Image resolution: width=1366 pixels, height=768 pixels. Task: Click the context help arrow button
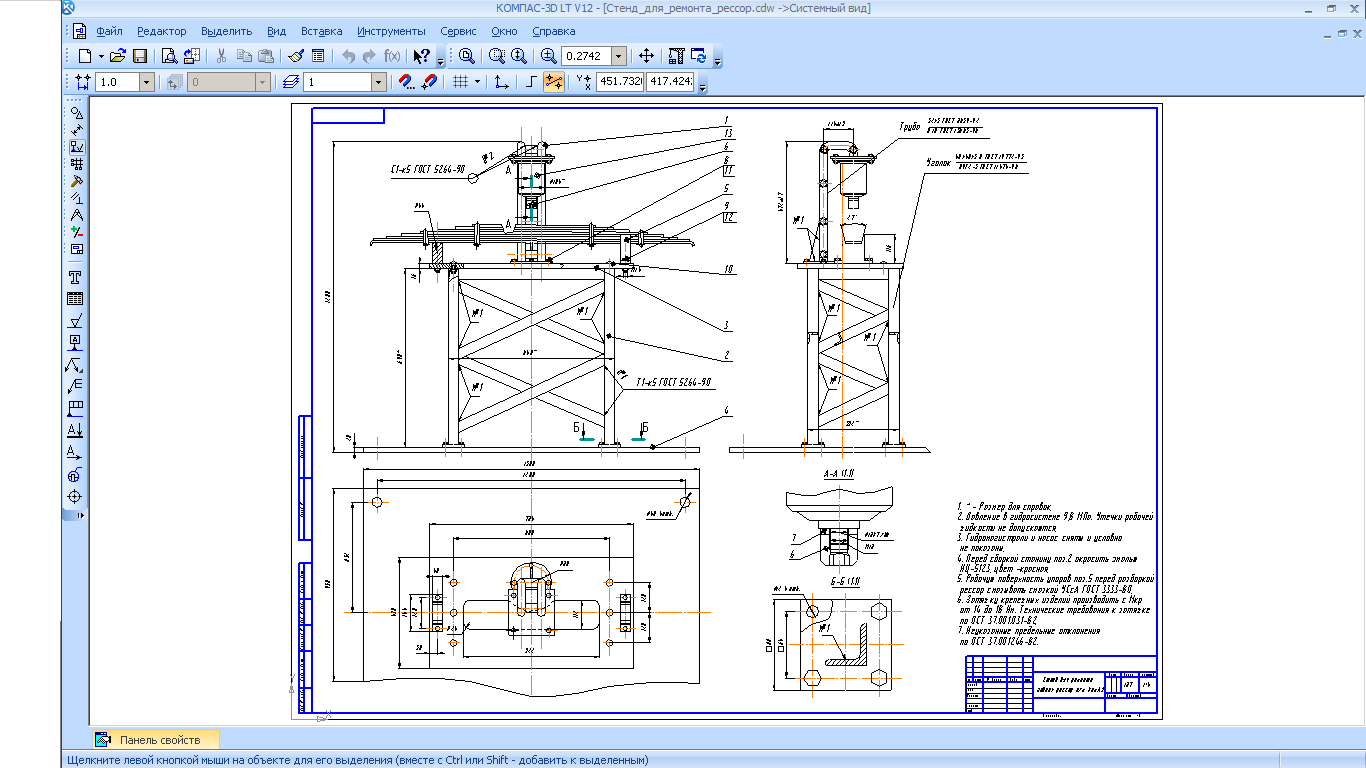pyautogui.click(x=422, y=56)
